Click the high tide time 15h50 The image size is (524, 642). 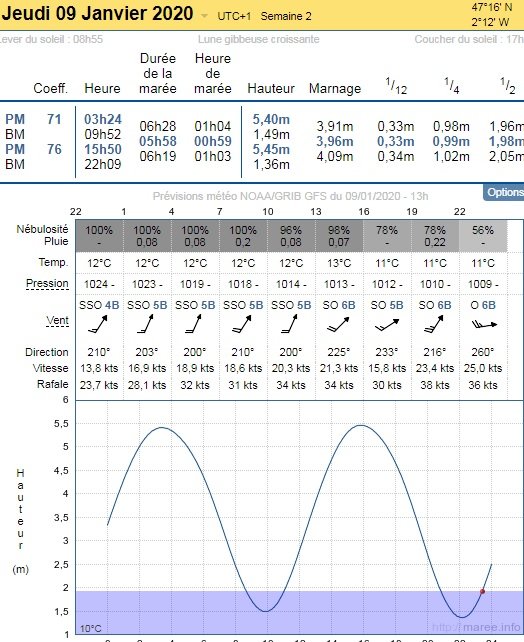[x=103, y=149]
